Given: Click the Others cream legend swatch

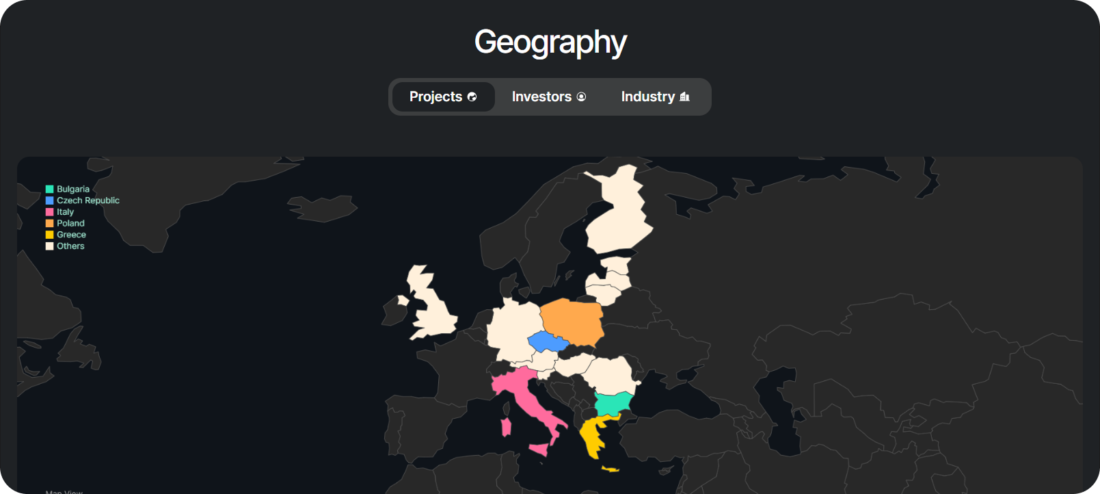Looking at the screenshot, I should (x=49, y=246).
